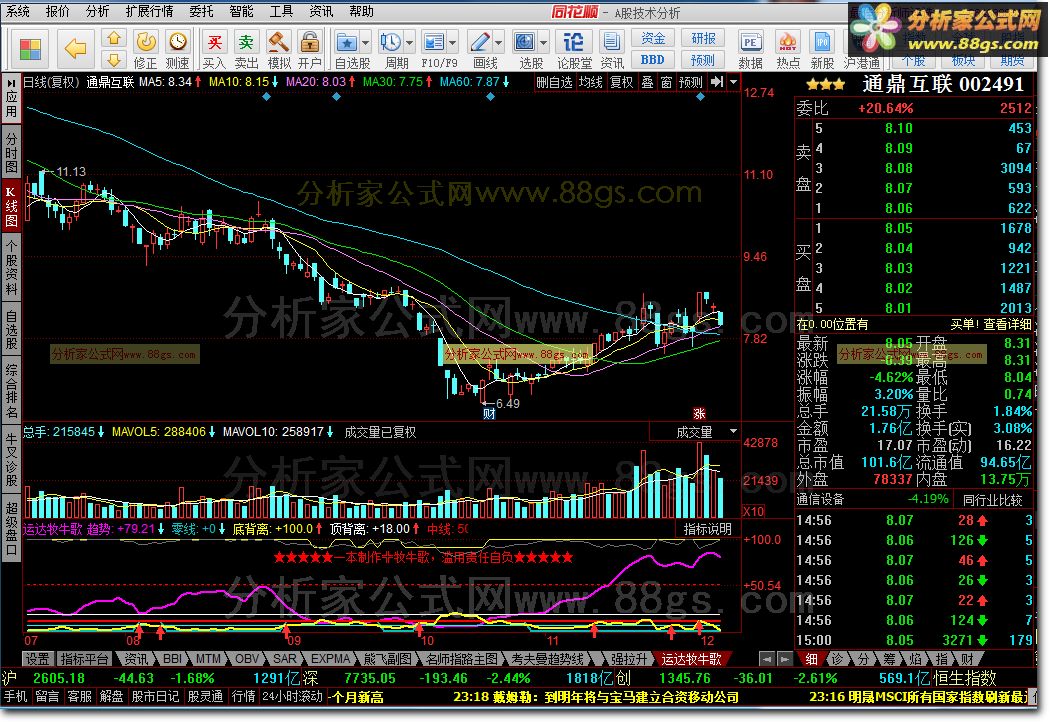Click the X10 volume scale label
The height and width of the screenshot is (722, 1050).
754,511
